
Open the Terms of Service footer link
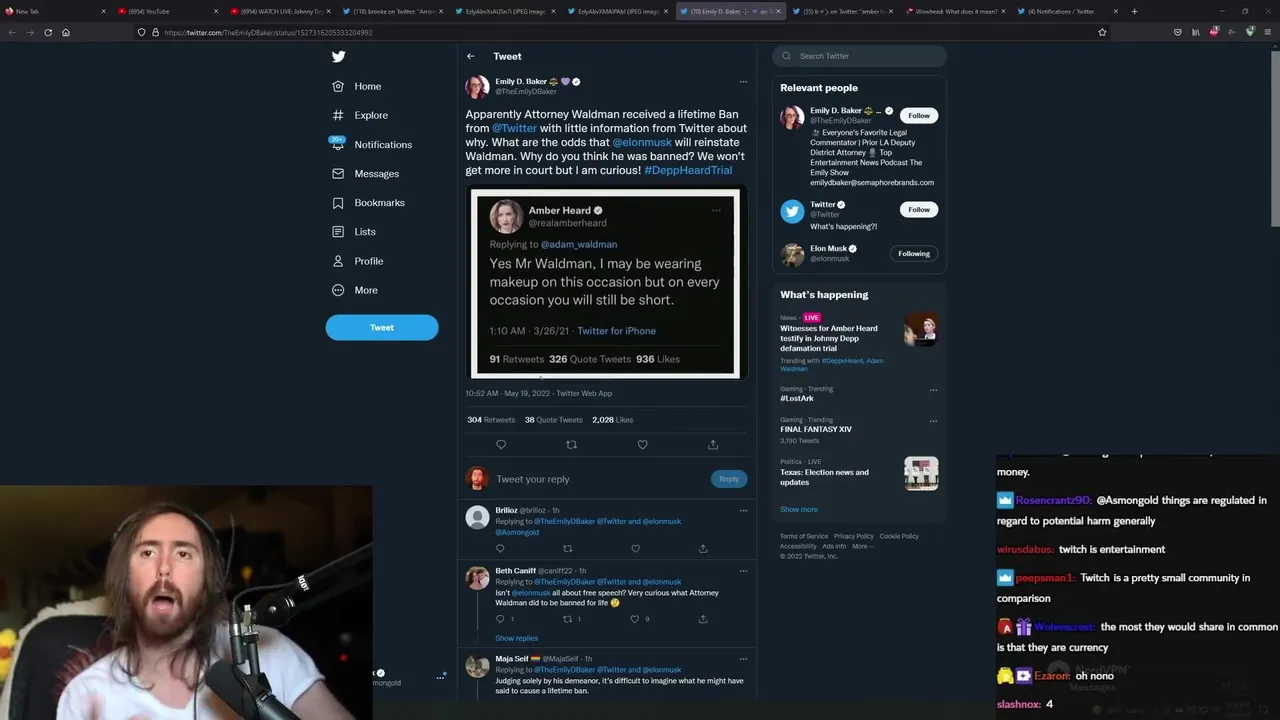(804, 536)
